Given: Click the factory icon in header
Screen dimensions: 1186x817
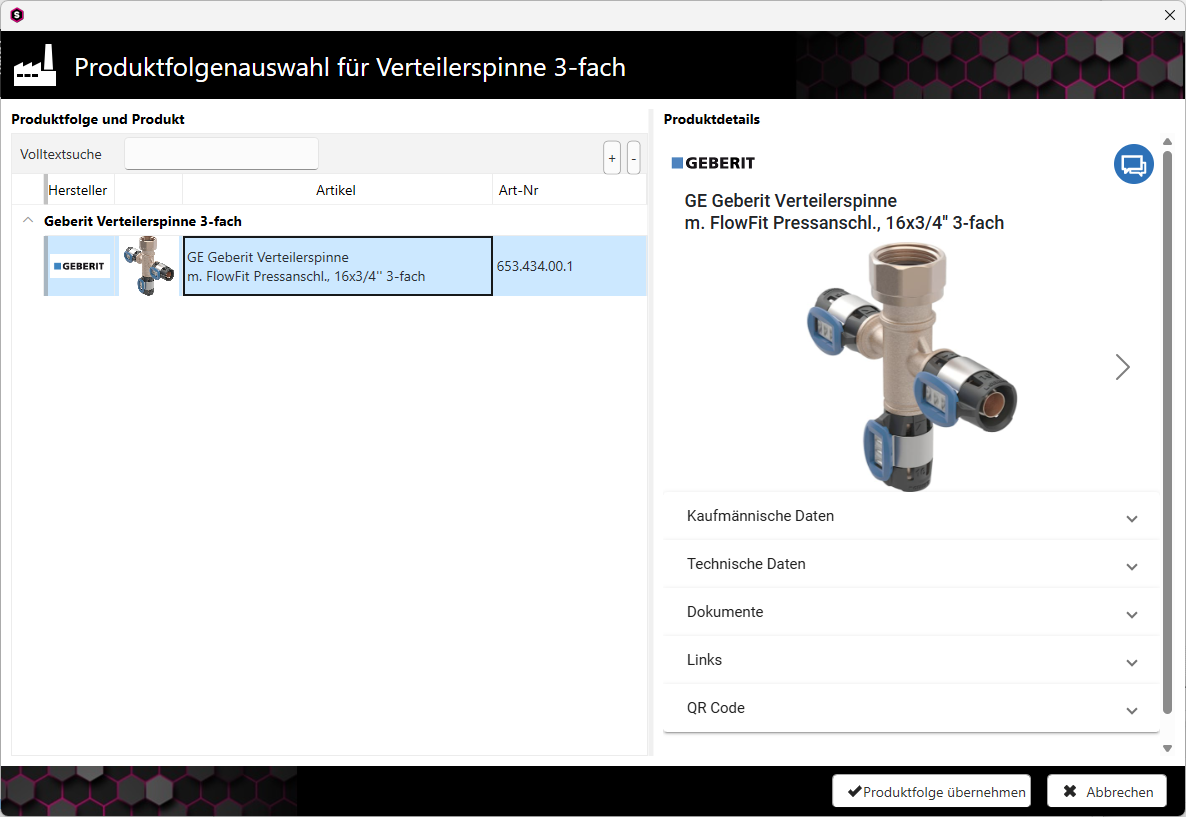Looking at the screenshot, I should [35, 65].
